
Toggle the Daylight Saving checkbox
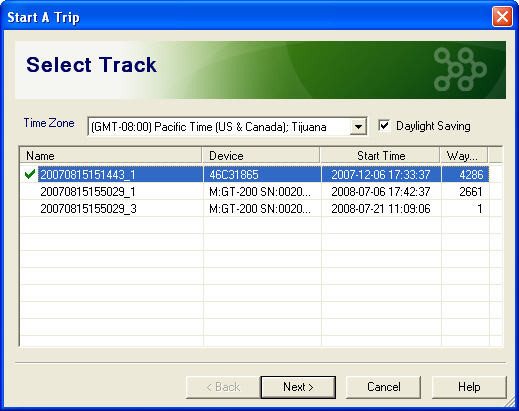pos(384,126)
